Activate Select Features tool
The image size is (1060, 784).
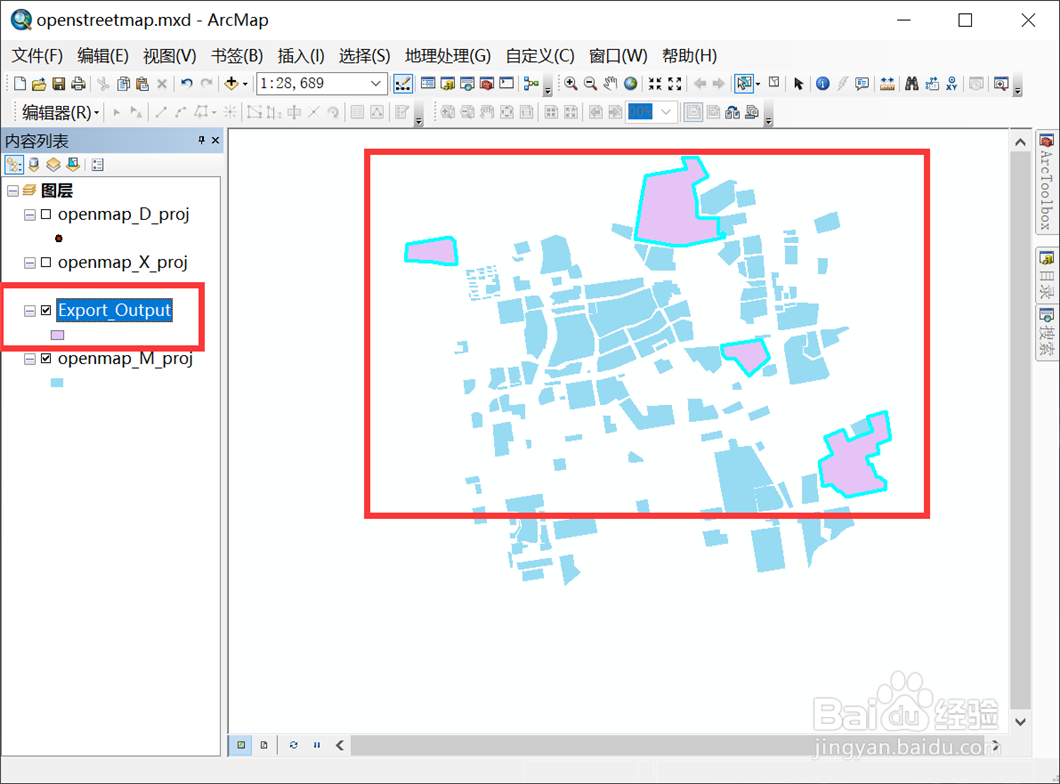(744, 84)
